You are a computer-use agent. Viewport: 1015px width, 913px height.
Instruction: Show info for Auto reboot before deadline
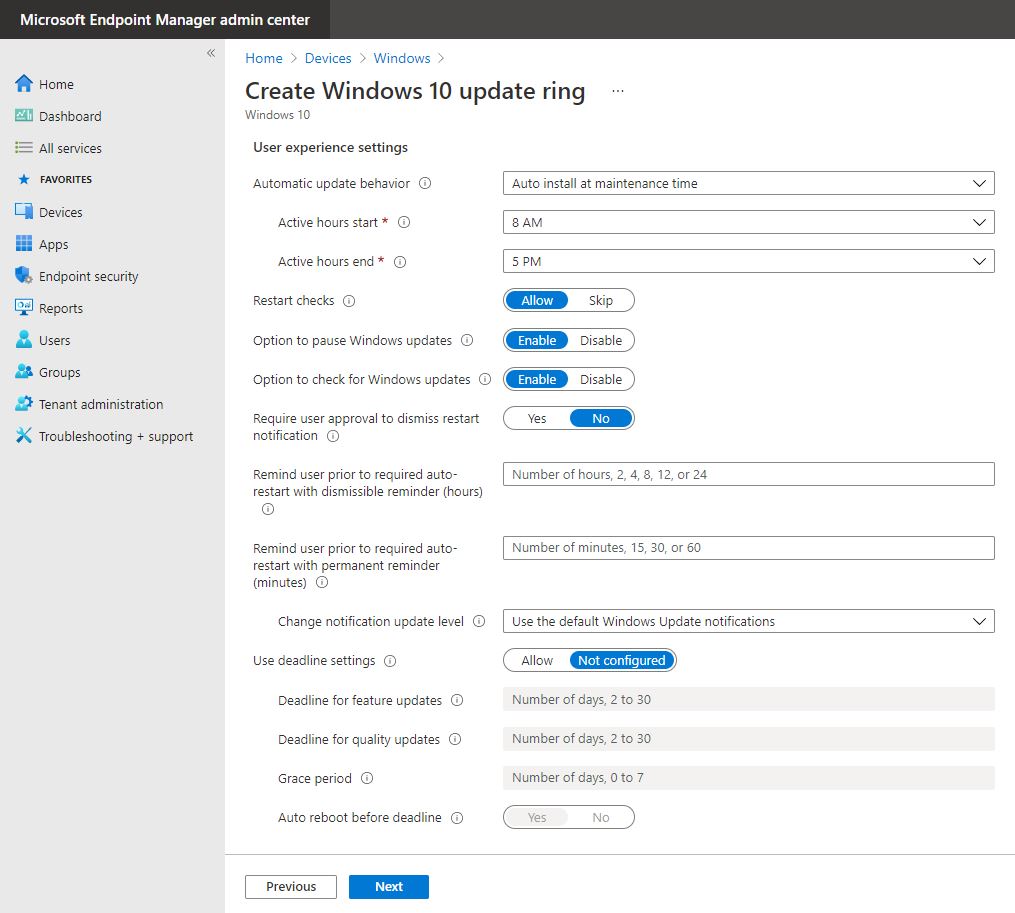point(457,817)
